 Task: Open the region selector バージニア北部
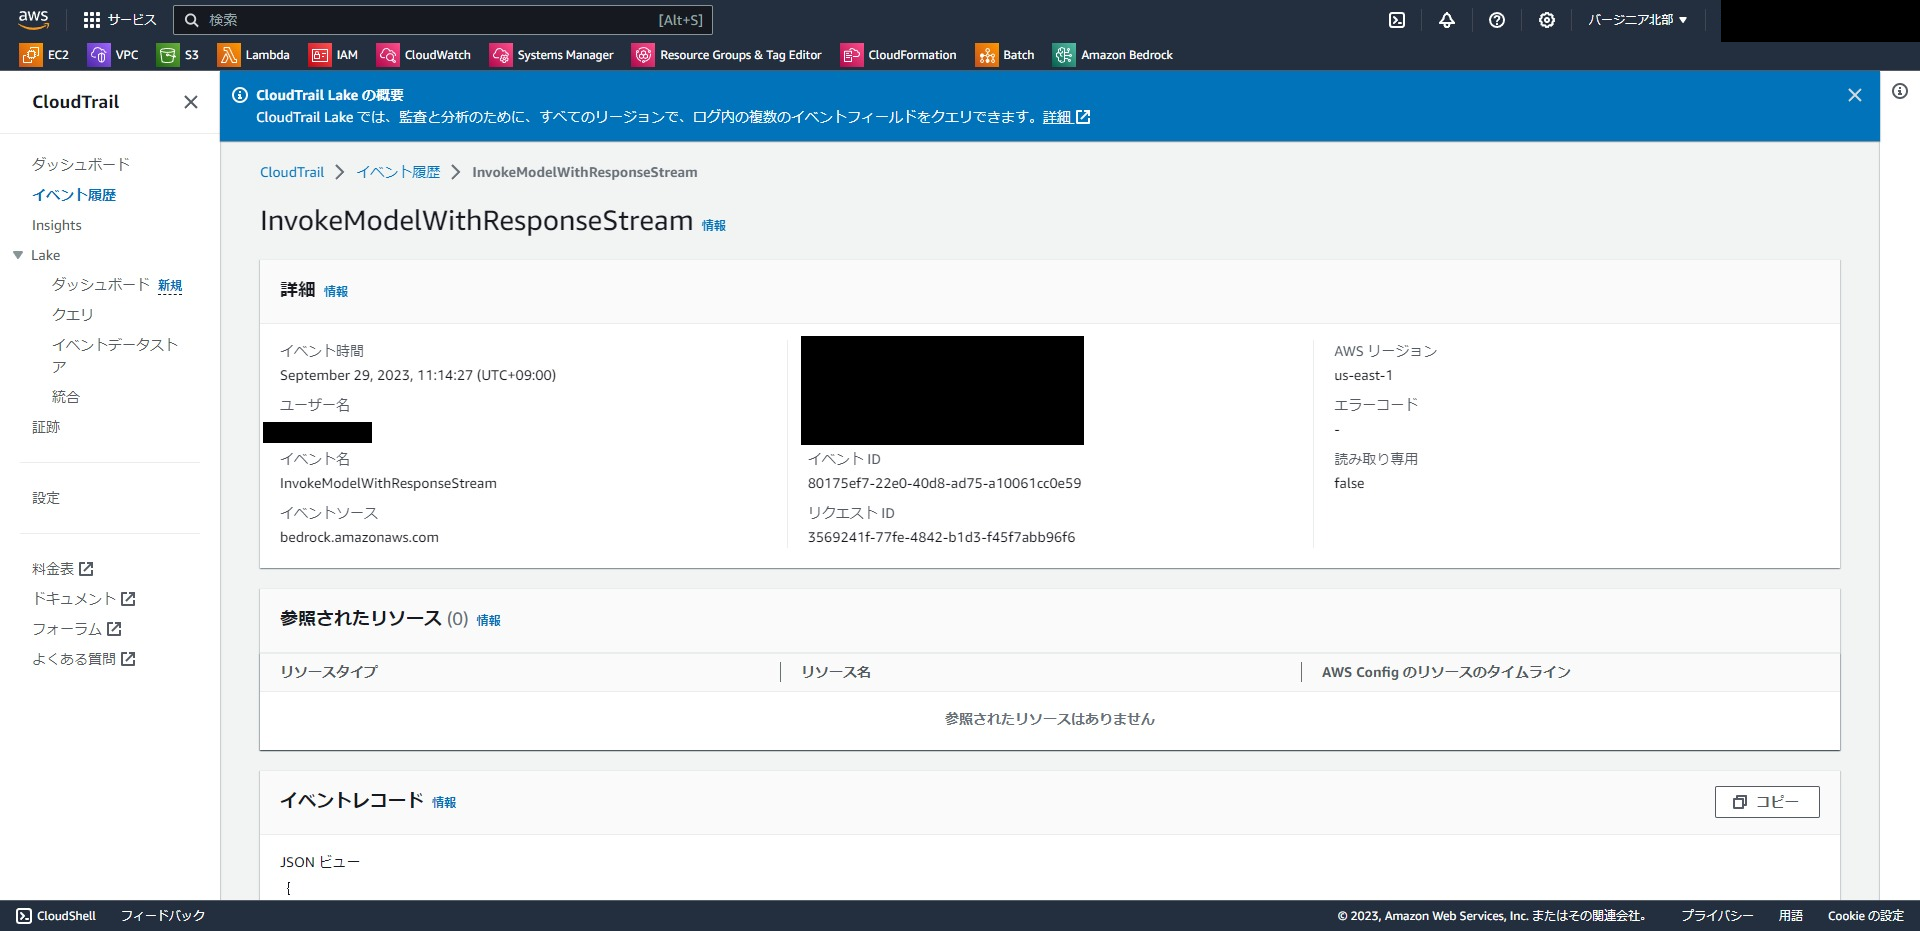click(x=1638, y=20)
